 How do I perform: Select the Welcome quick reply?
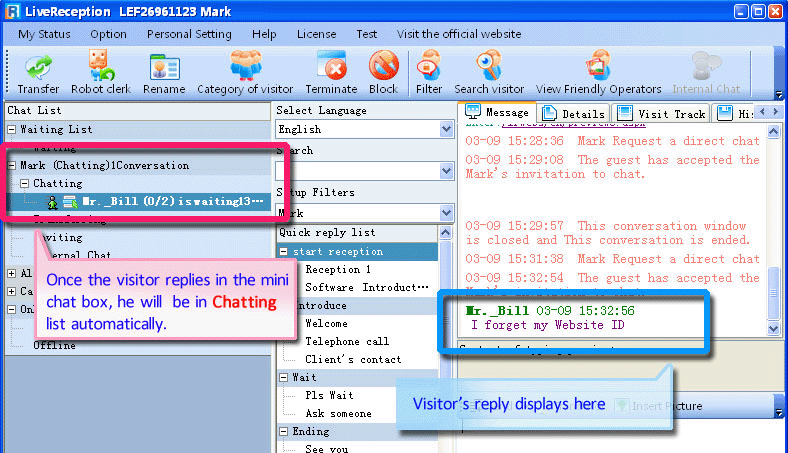click(x=326, y=323)
